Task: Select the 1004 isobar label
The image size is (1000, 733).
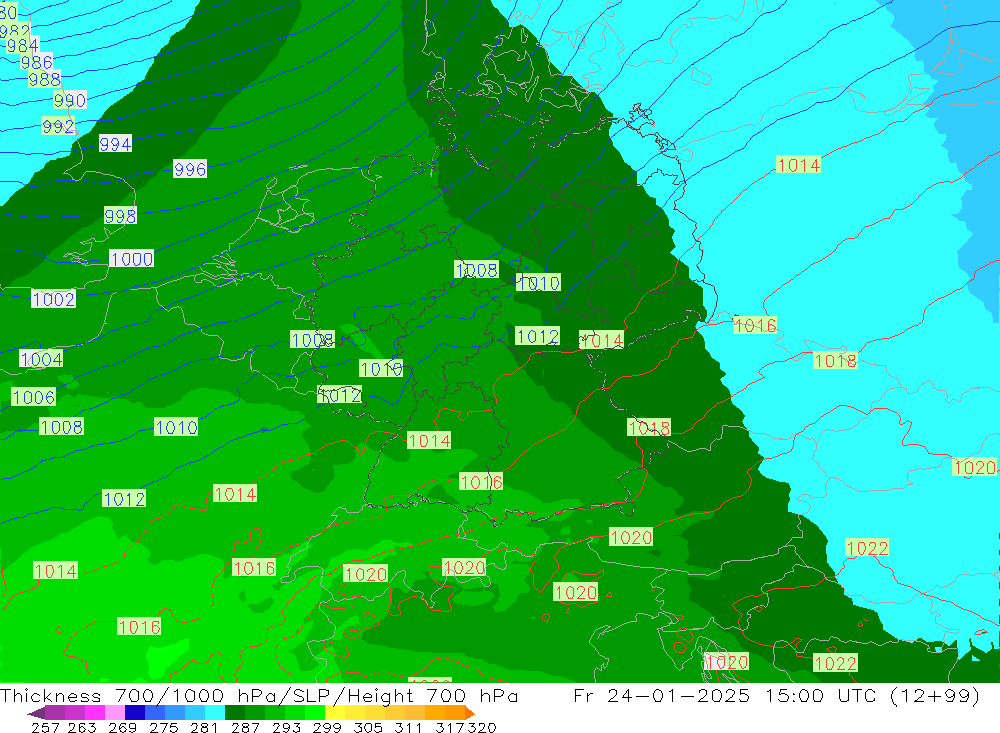Action: [x=41, y=359]
